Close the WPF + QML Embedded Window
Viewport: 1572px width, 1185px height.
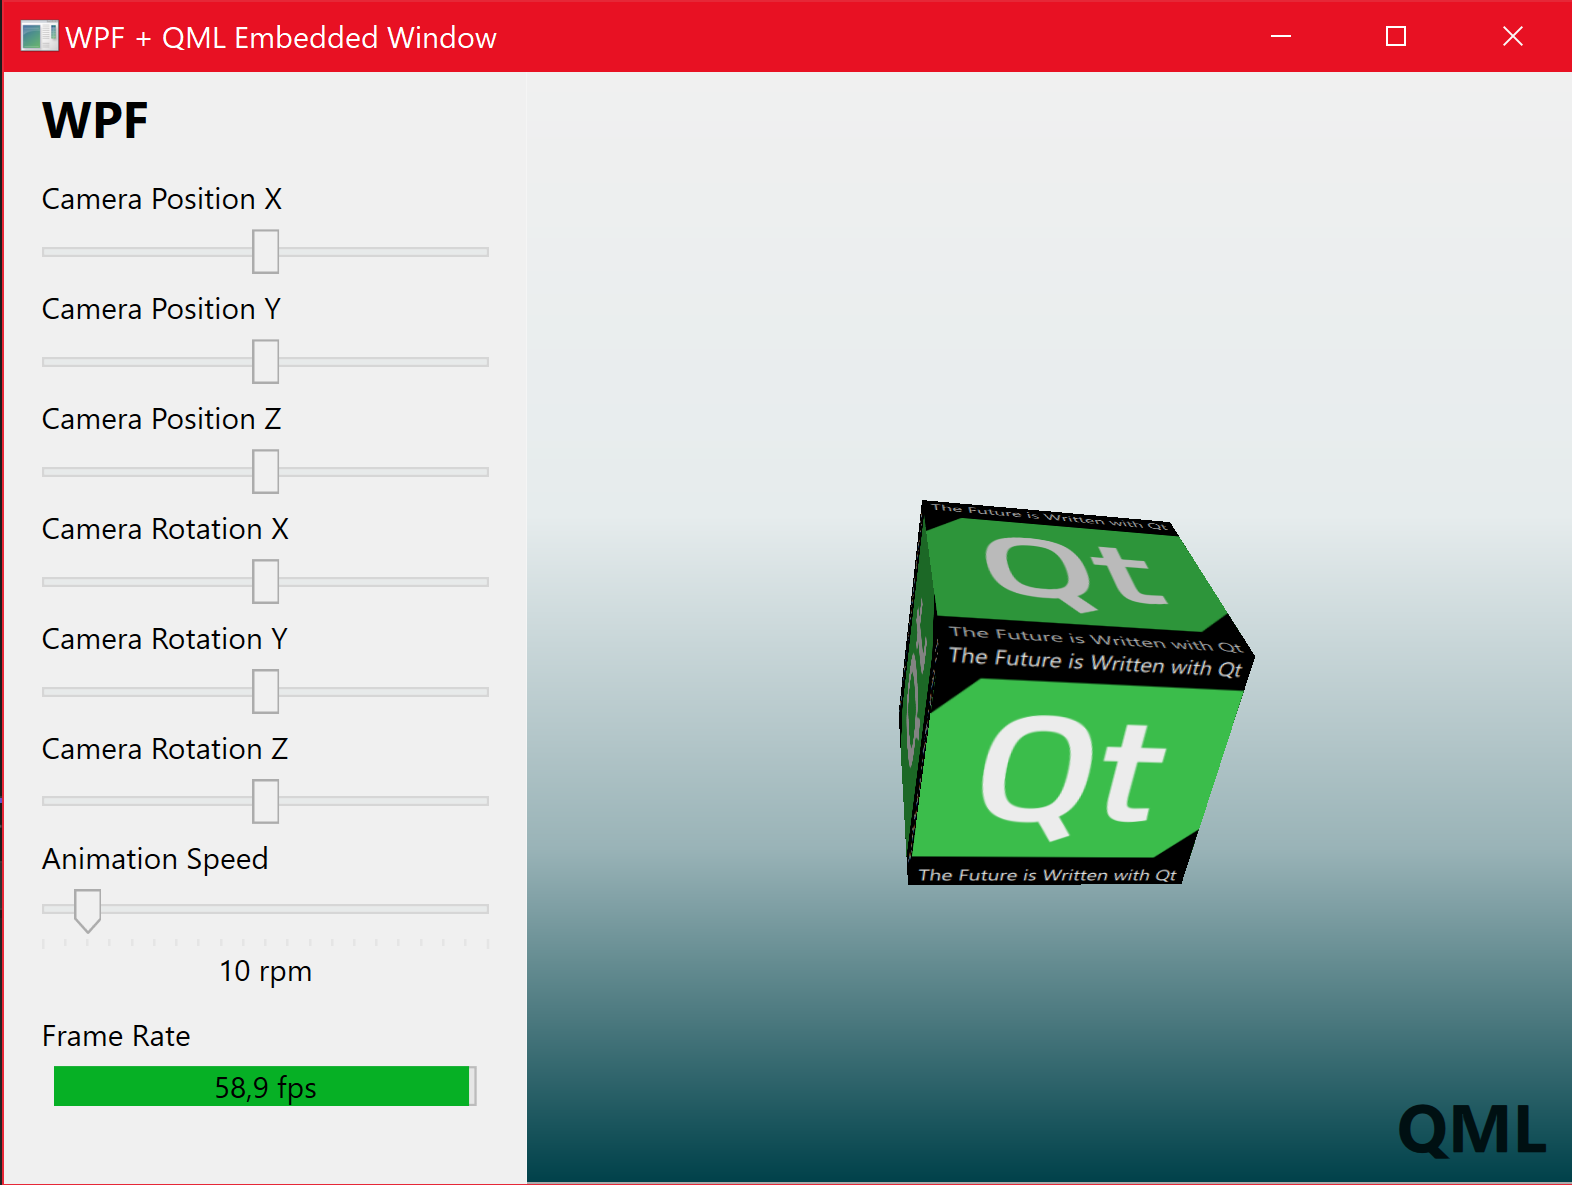click(x=1513, y=37)
